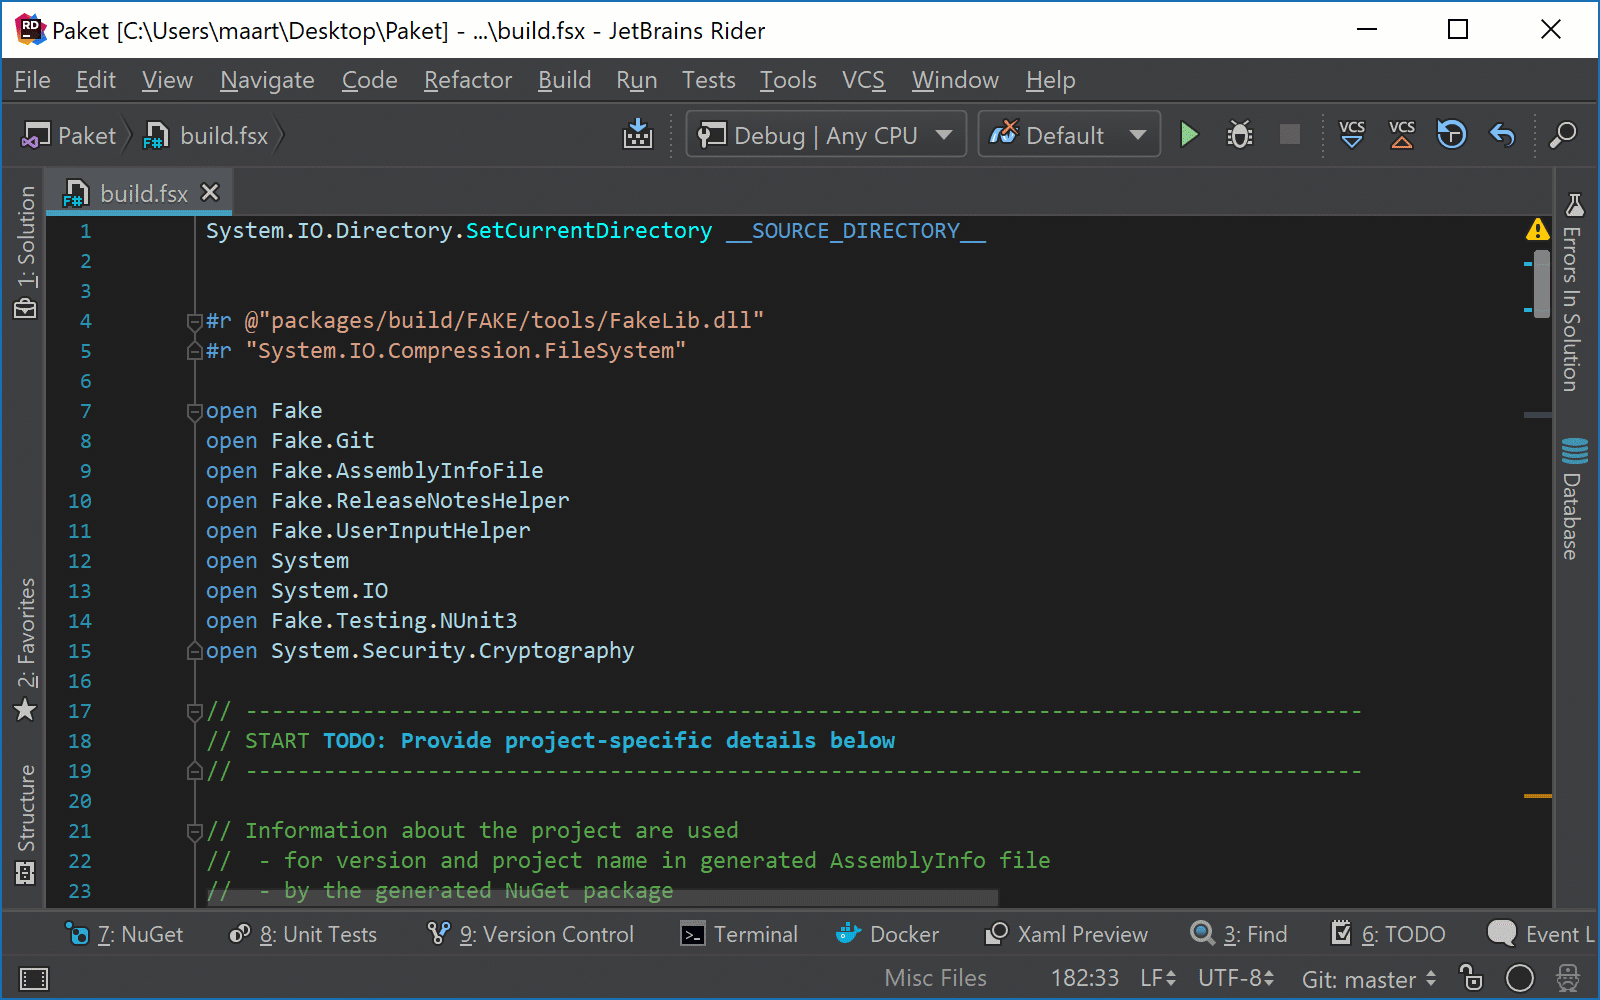Collapse the open statements fold on line 7
The image size is (1600, 1000).
194,410
